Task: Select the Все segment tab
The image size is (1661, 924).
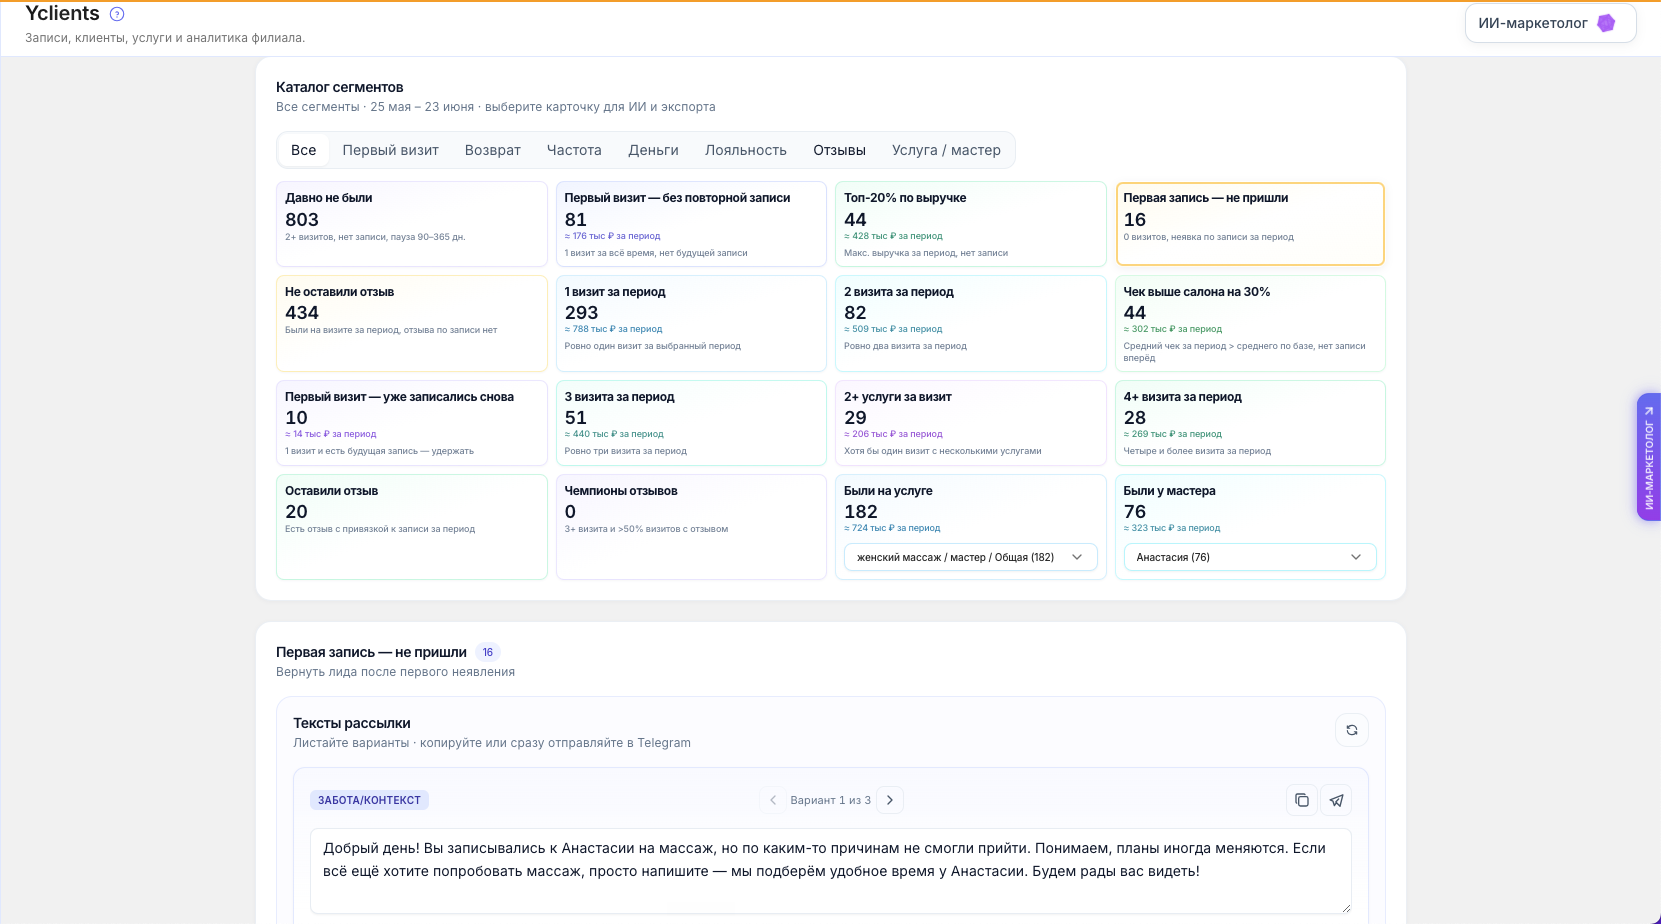Action: pos(304,150)
